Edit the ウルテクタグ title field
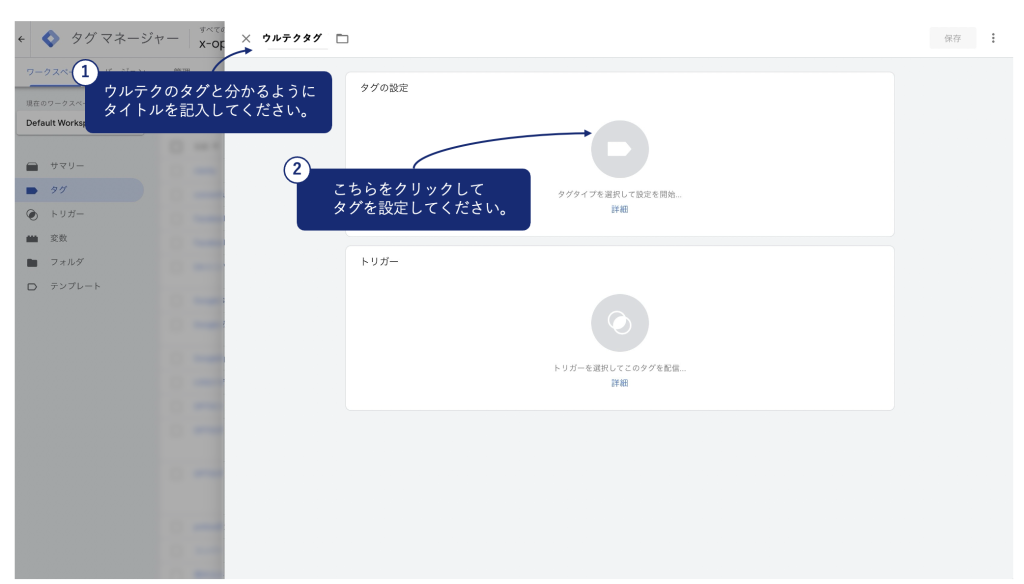The height and width of the screenshot is (584, 1024). click(x=292, y=38)
